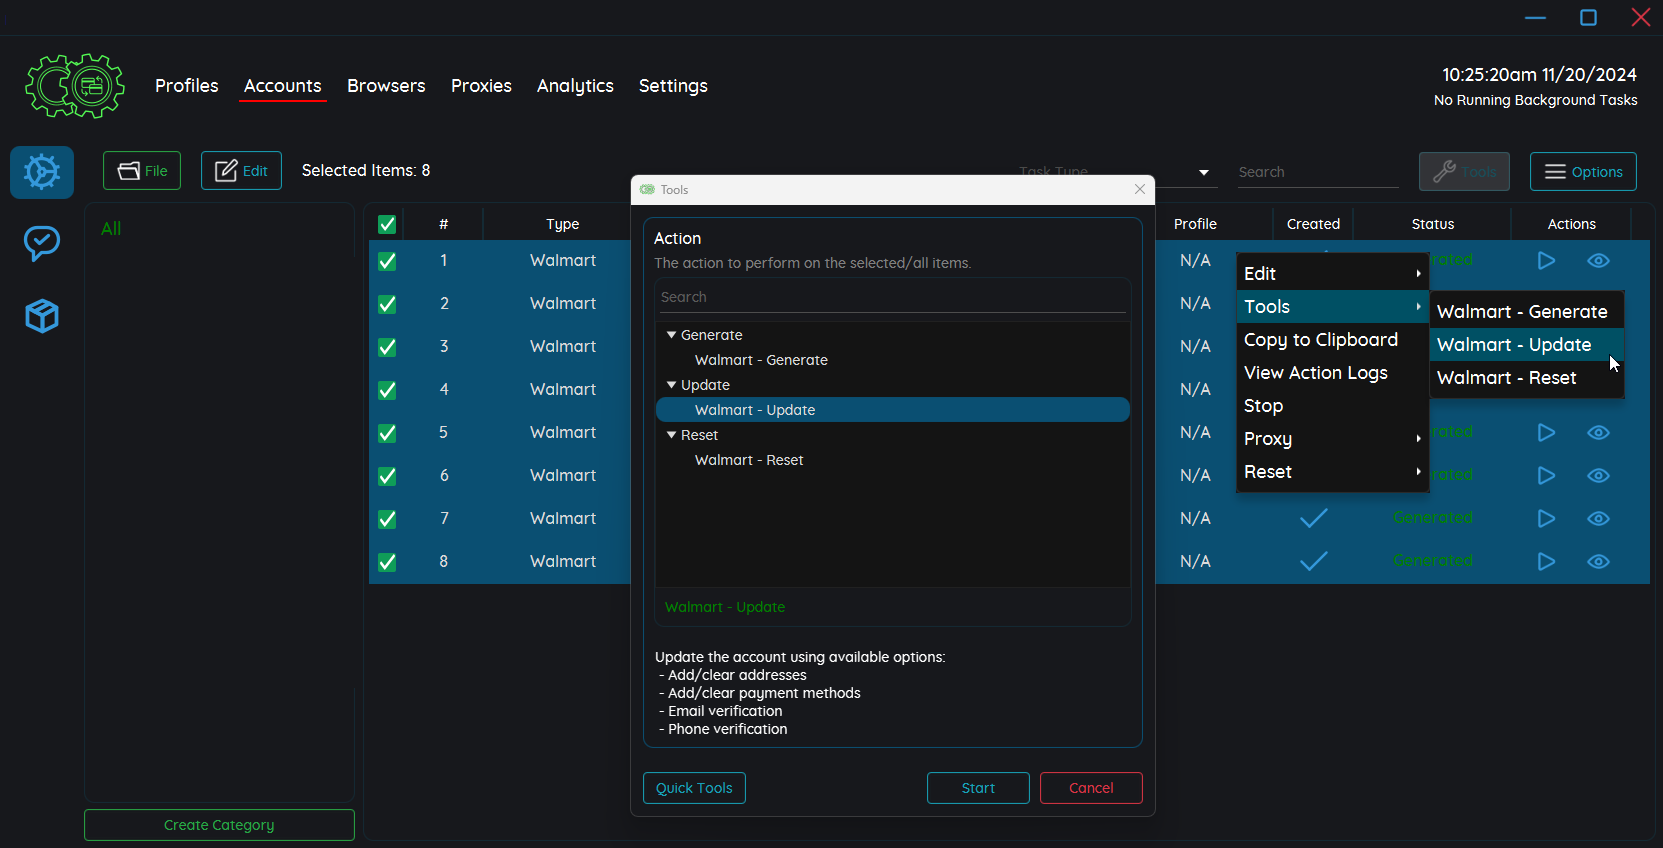Close the Tools dialog with X icon
The width and height of the screenshot is (1663, 848).
(x=1140, y=189)
